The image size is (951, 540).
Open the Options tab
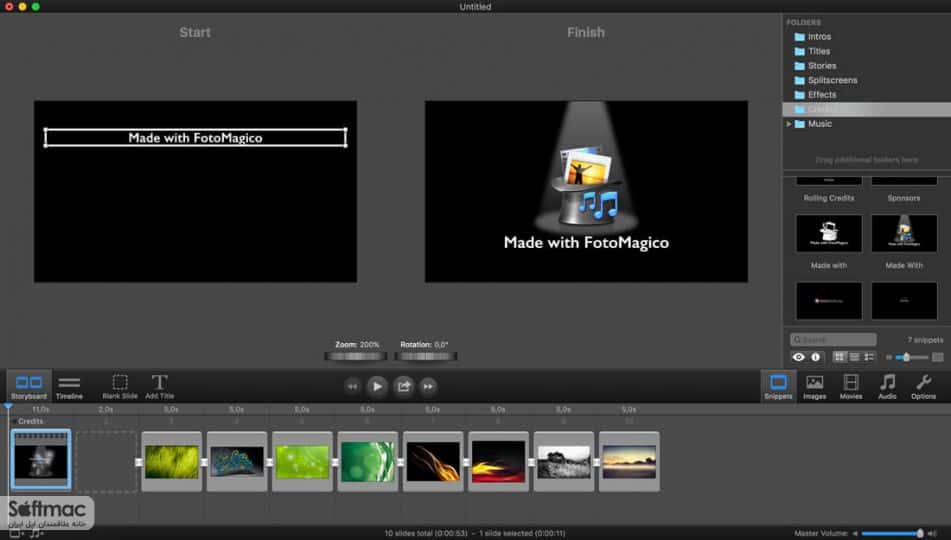(923, 386)
